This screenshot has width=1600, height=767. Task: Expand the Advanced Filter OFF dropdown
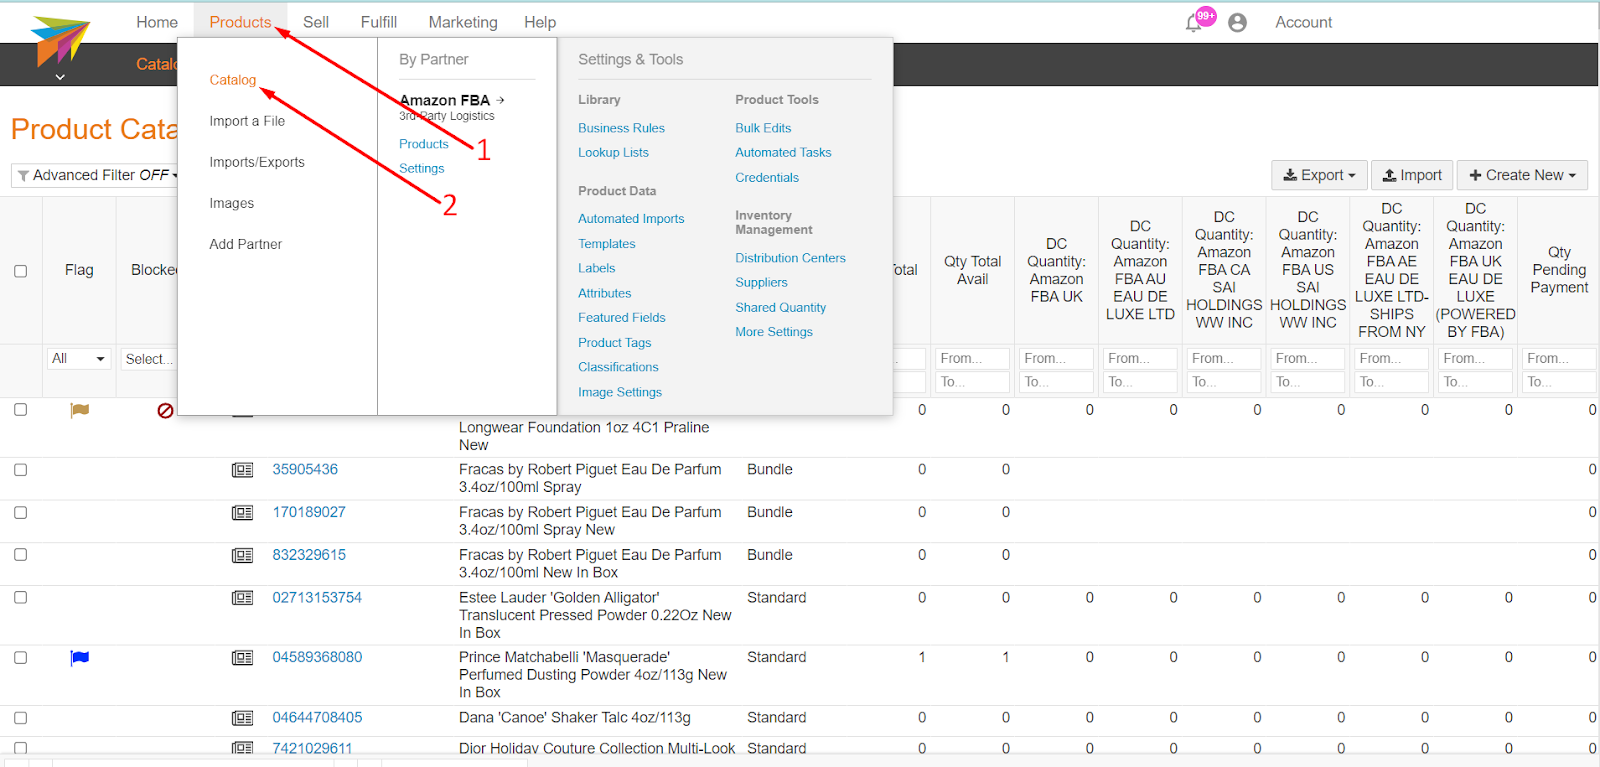pos(97,175)
